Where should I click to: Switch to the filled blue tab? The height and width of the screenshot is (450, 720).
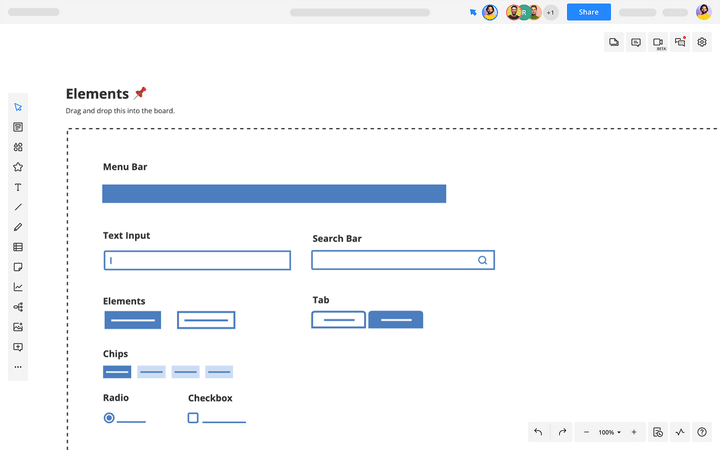pyautogui.click(x=396, y=320)
